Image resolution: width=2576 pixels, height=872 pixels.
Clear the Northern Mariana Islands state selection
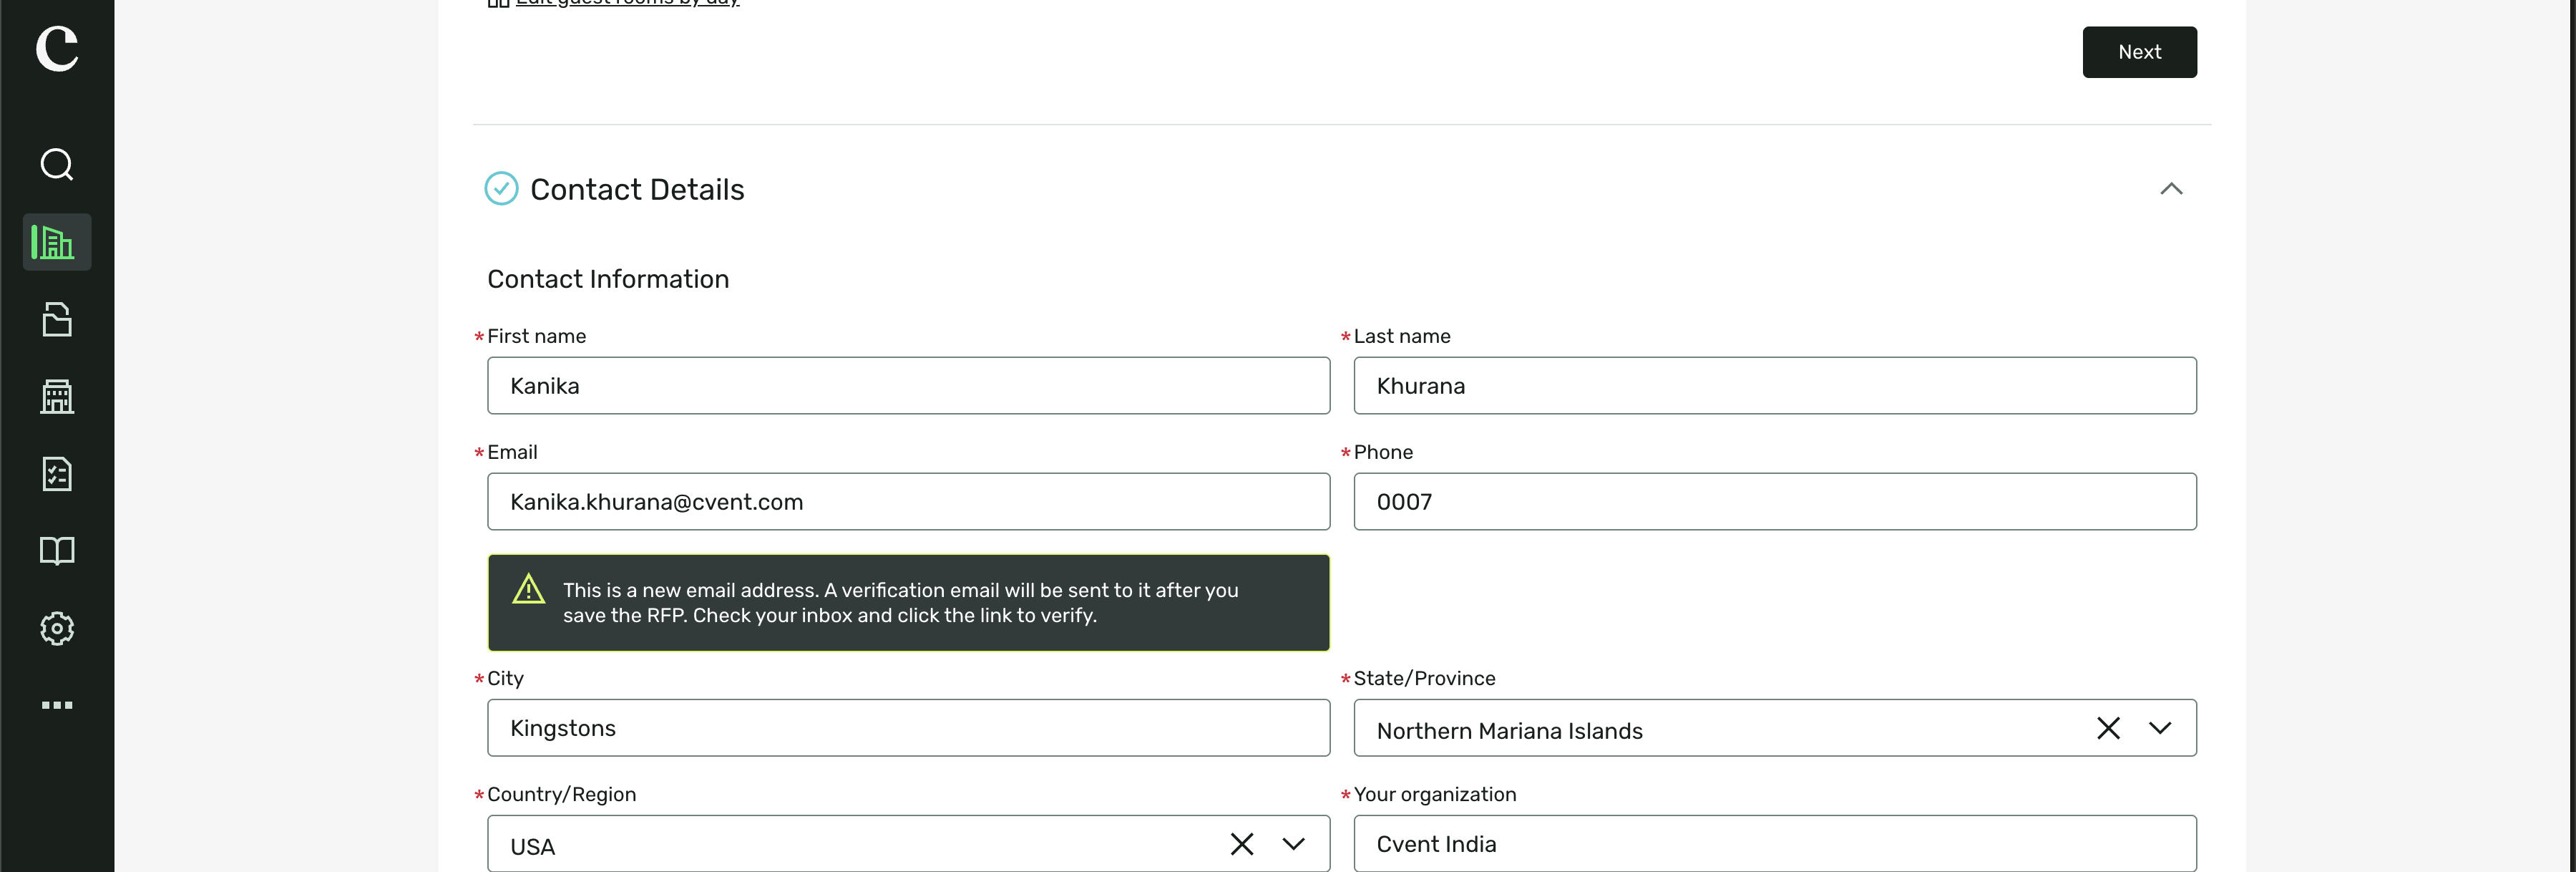pos(2108,728)
